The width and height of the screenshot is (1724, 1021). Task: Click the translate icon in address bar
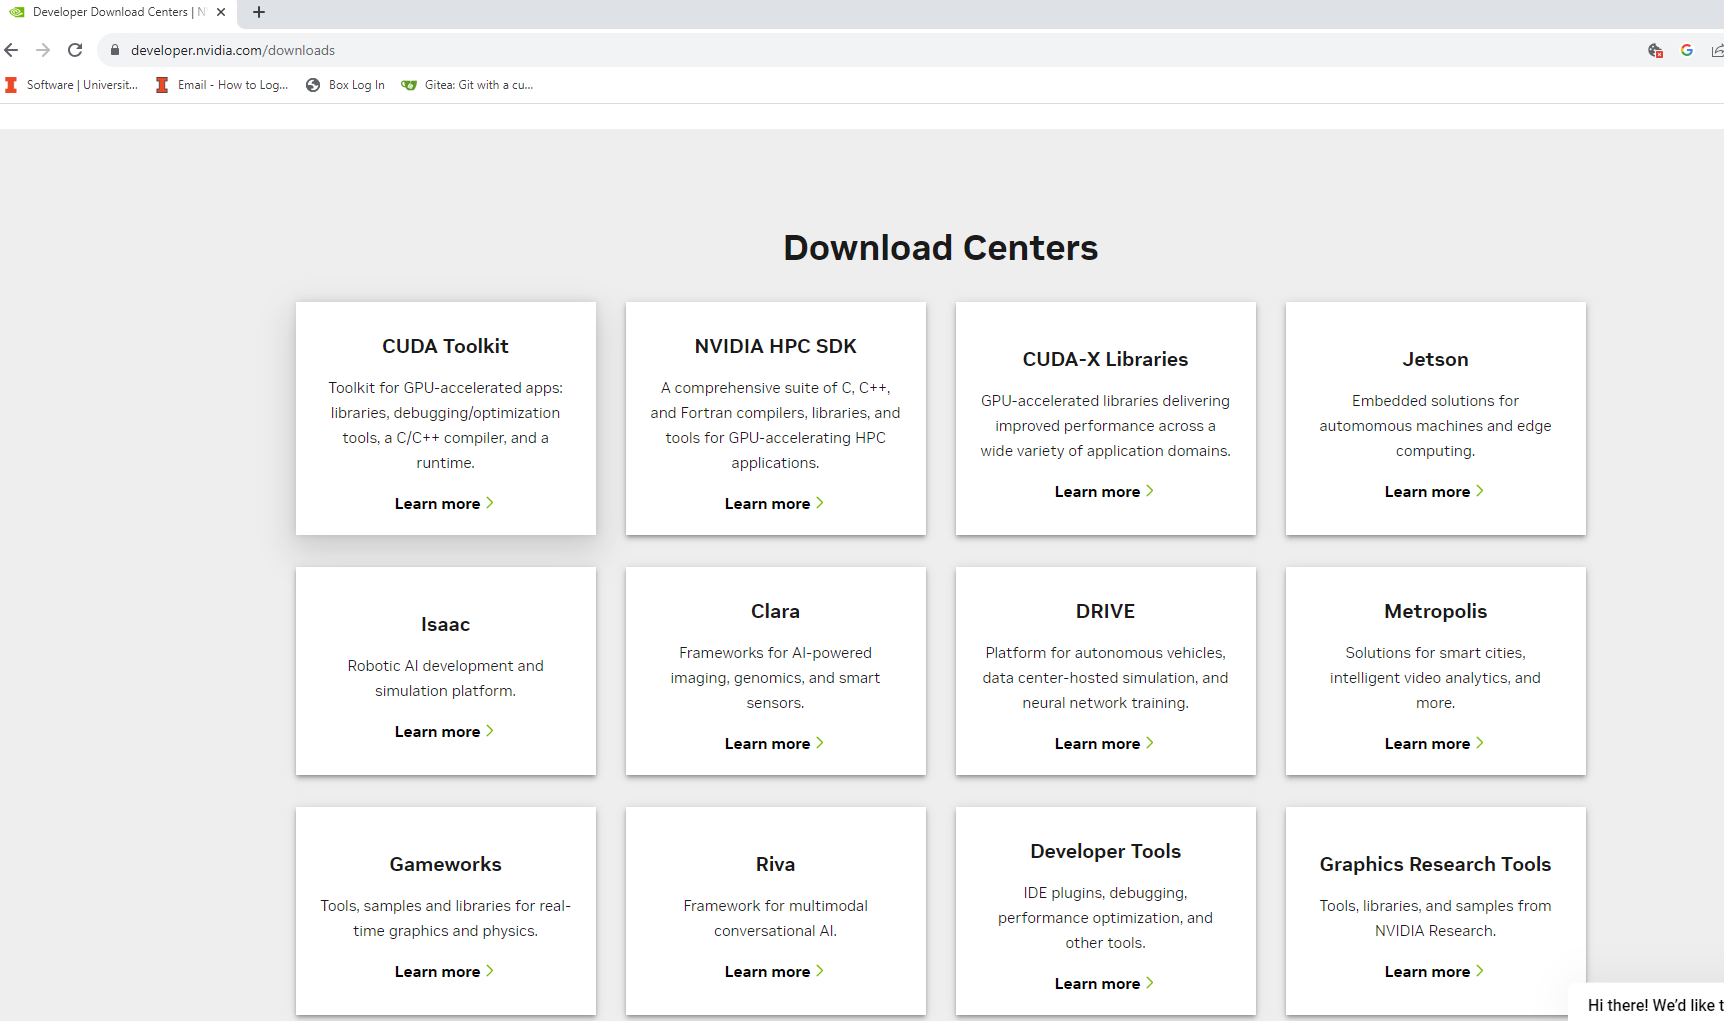pos(1655,50)
